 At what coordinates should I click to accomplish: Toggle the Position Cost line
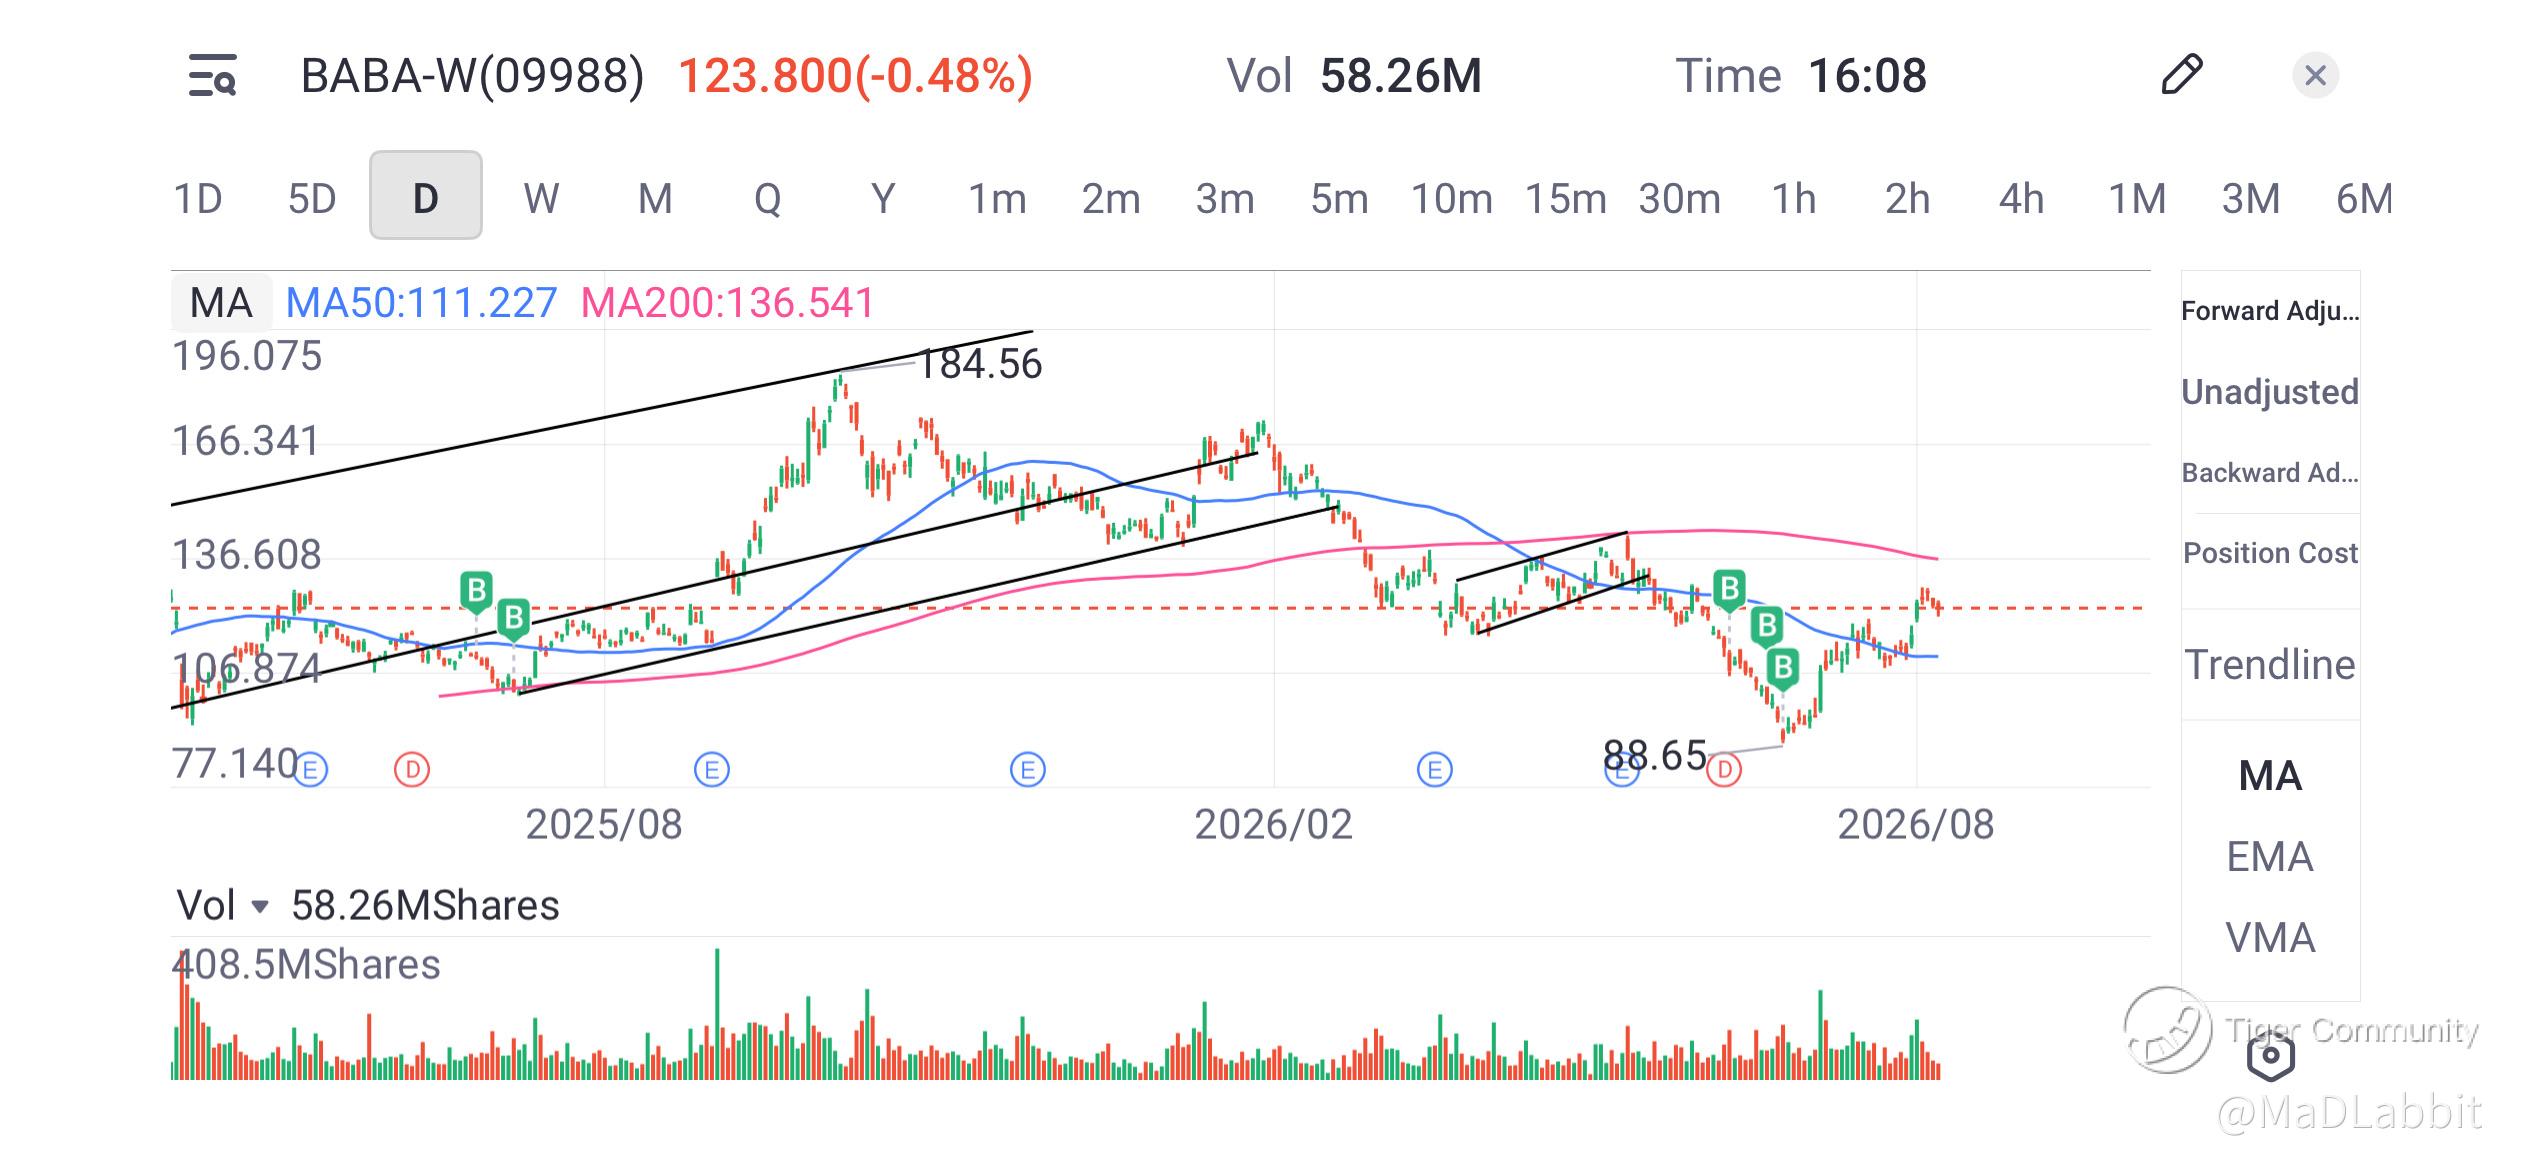[x=2270, y=553]
